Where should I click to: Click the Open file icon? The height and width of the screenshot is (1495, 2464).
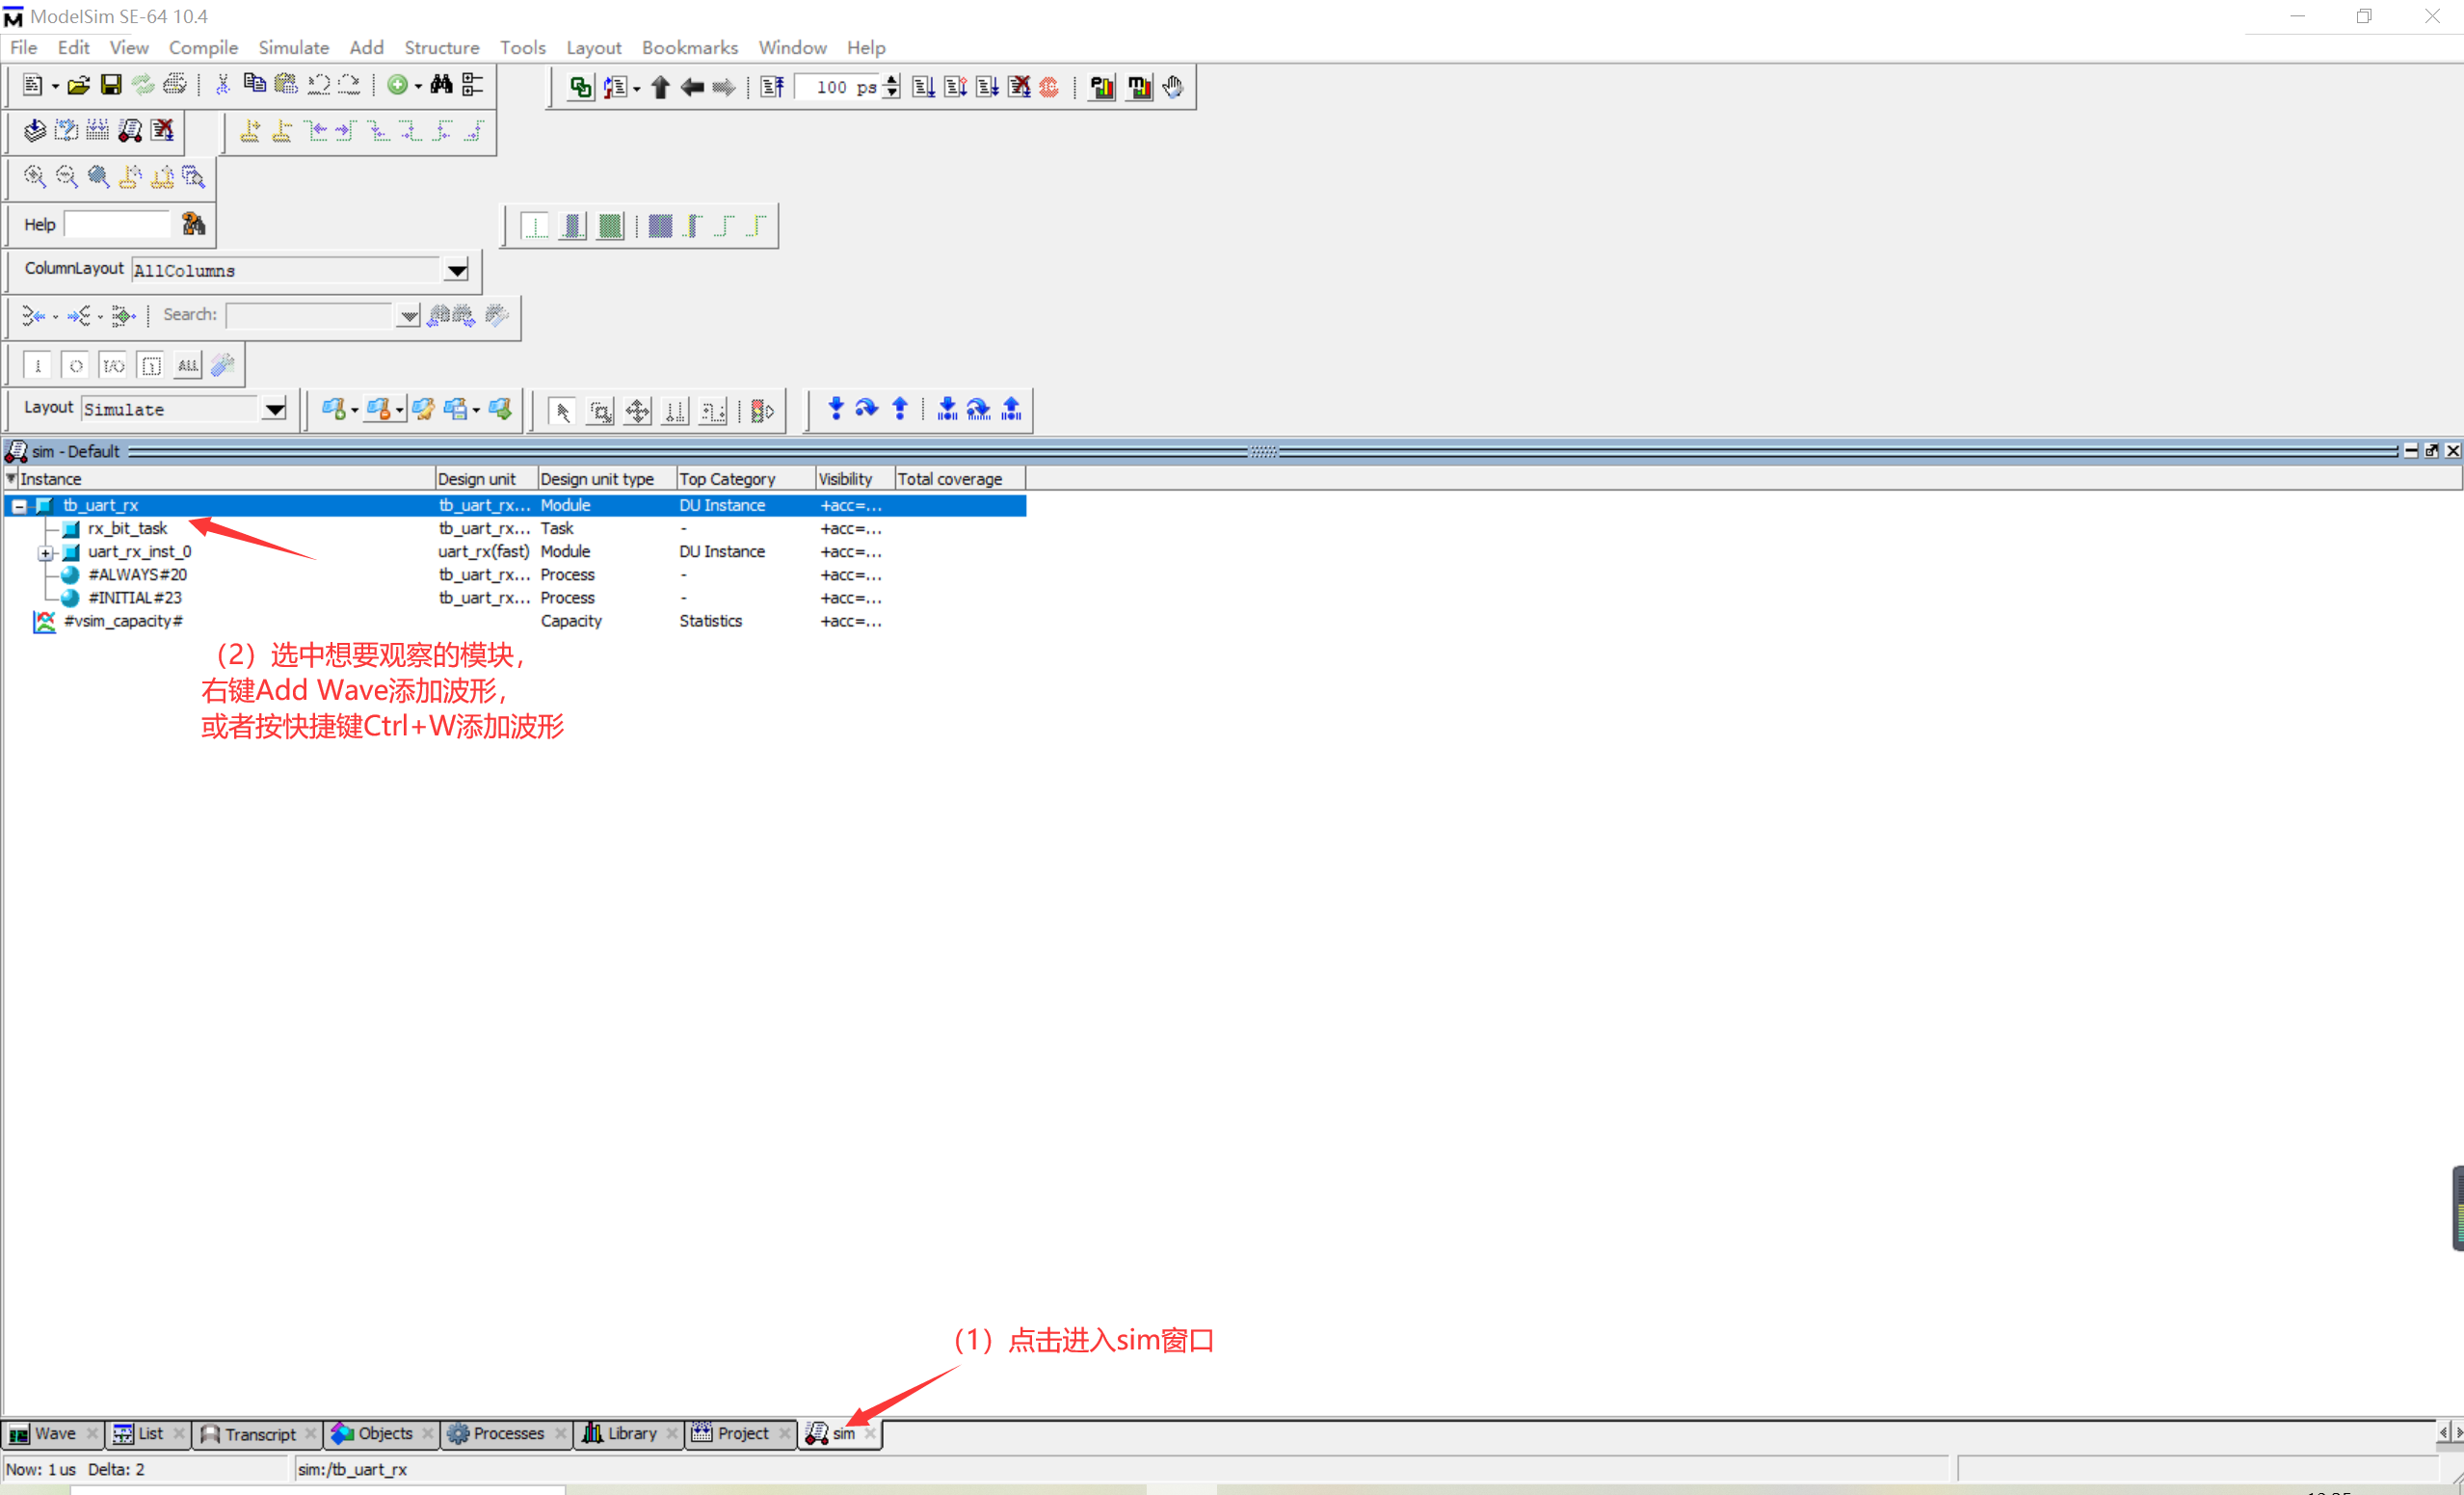[78, 85]
